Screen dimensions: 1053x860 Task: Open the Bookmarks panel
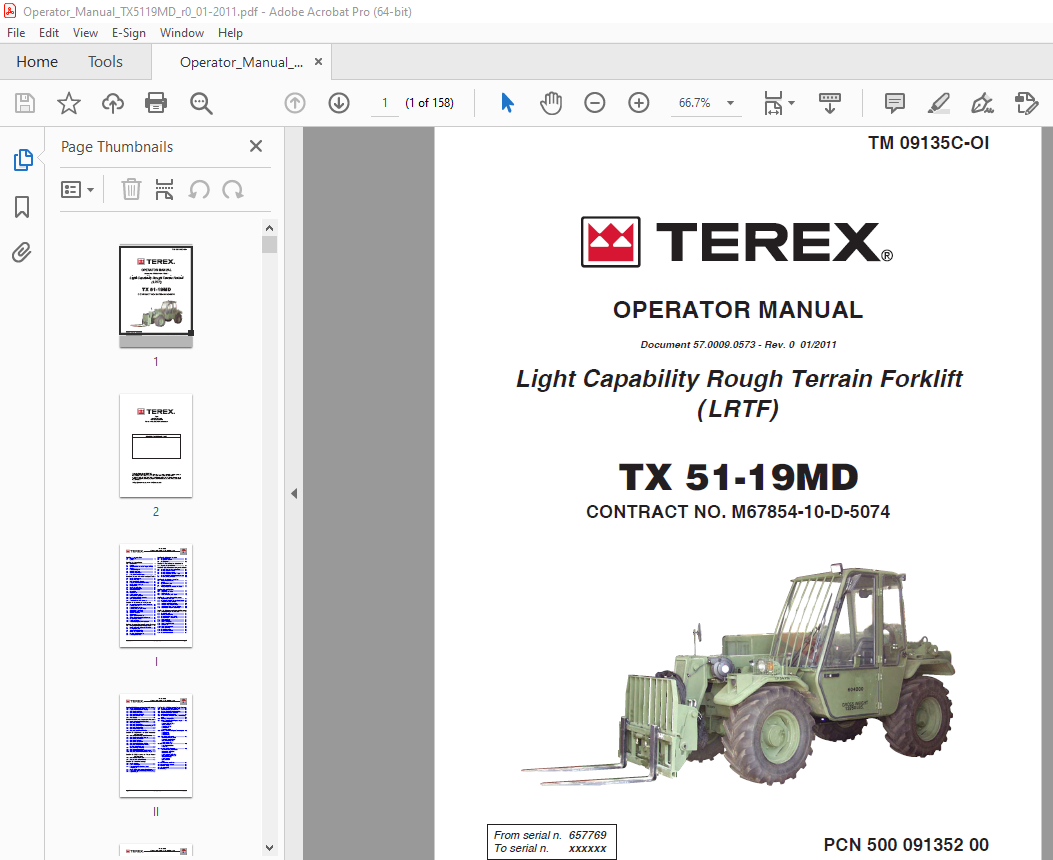[x=22, y=207]
